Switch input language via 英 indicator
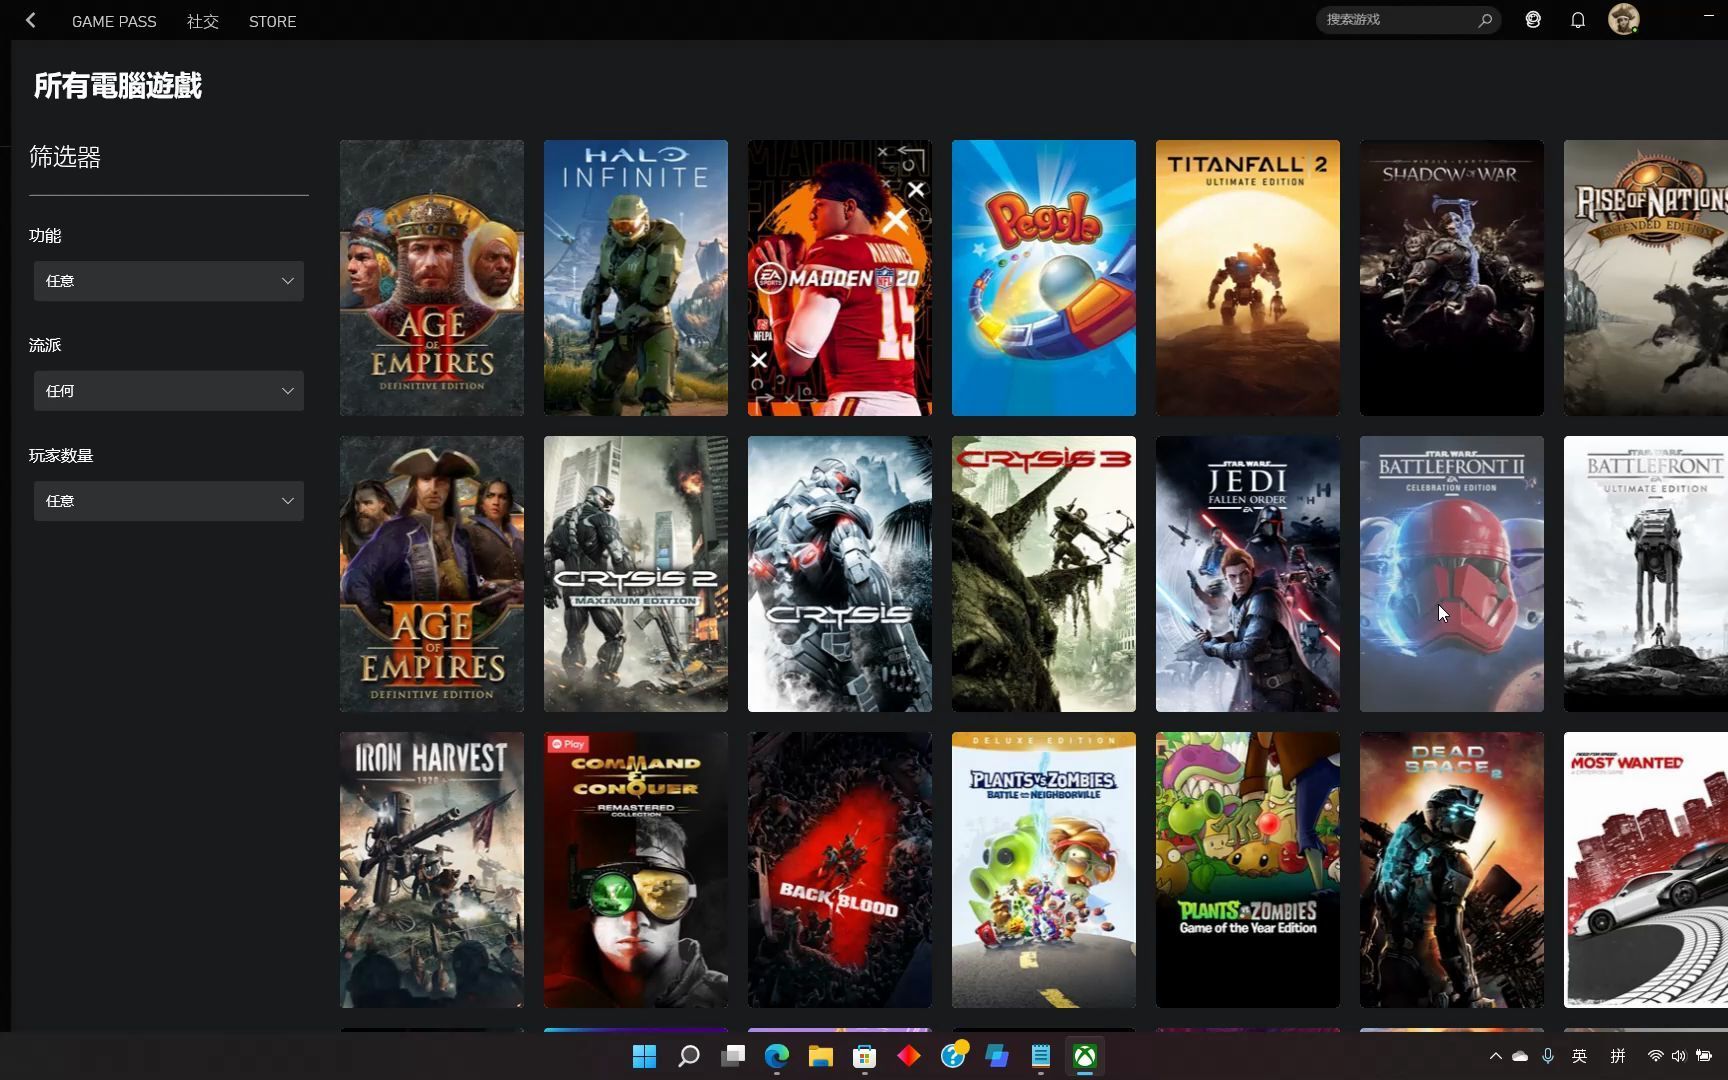Image resolution: width=1728 pixels, height=1080 pixels. pos(1580,1056)
